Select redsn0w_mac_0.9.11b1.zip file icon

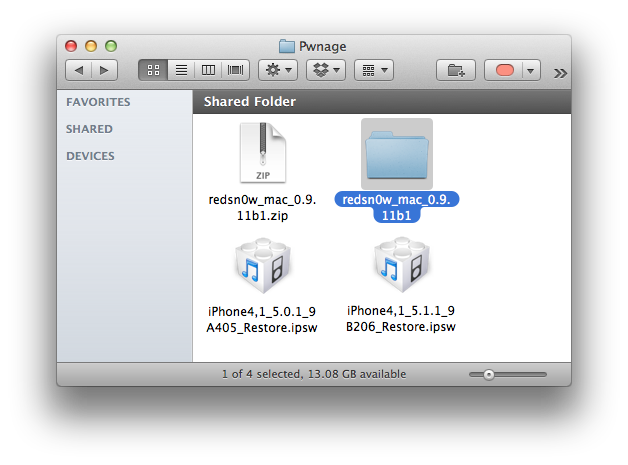262,153
